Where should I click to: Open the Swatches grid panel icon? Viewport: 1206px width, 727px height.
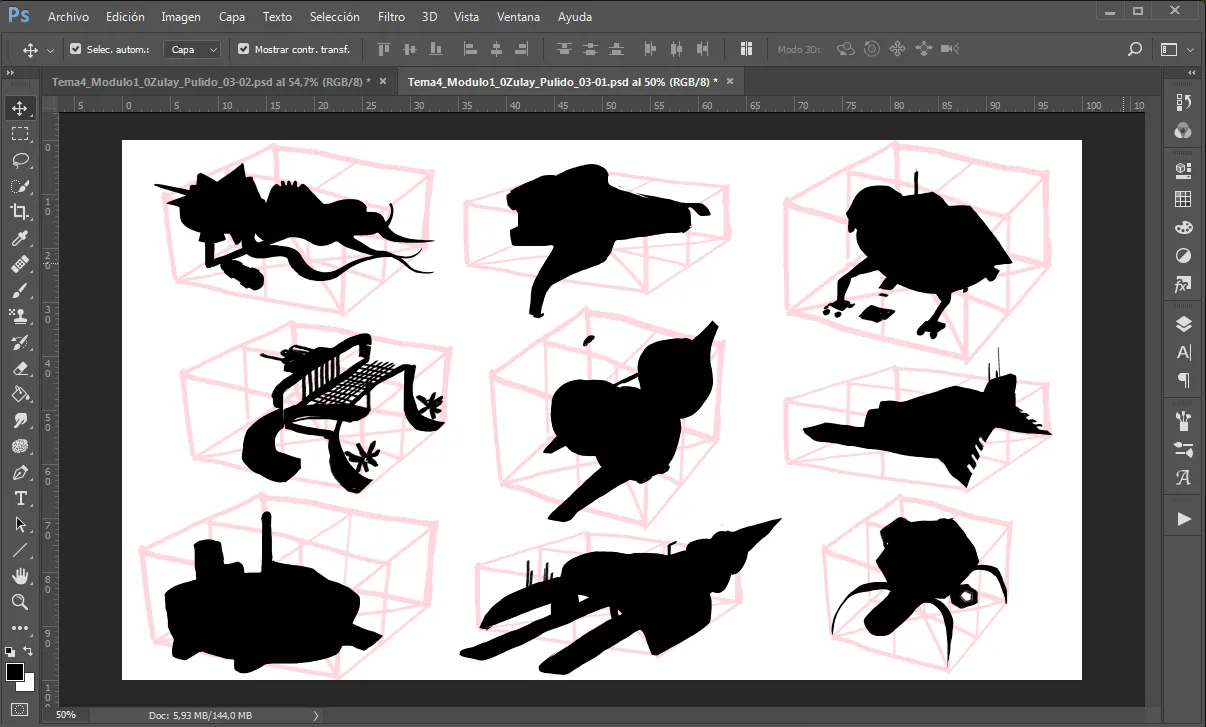pyautogui.click(x=1184, y=199)
